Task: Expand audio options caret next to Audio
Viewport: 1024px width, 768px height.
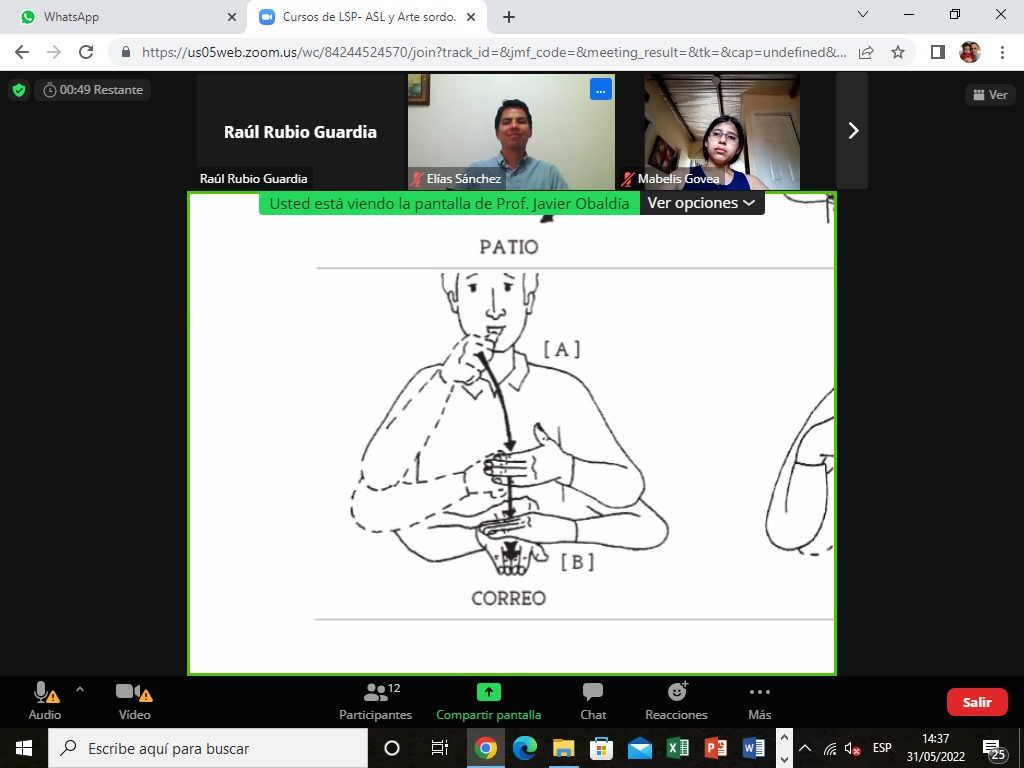Action: (80, 689)
